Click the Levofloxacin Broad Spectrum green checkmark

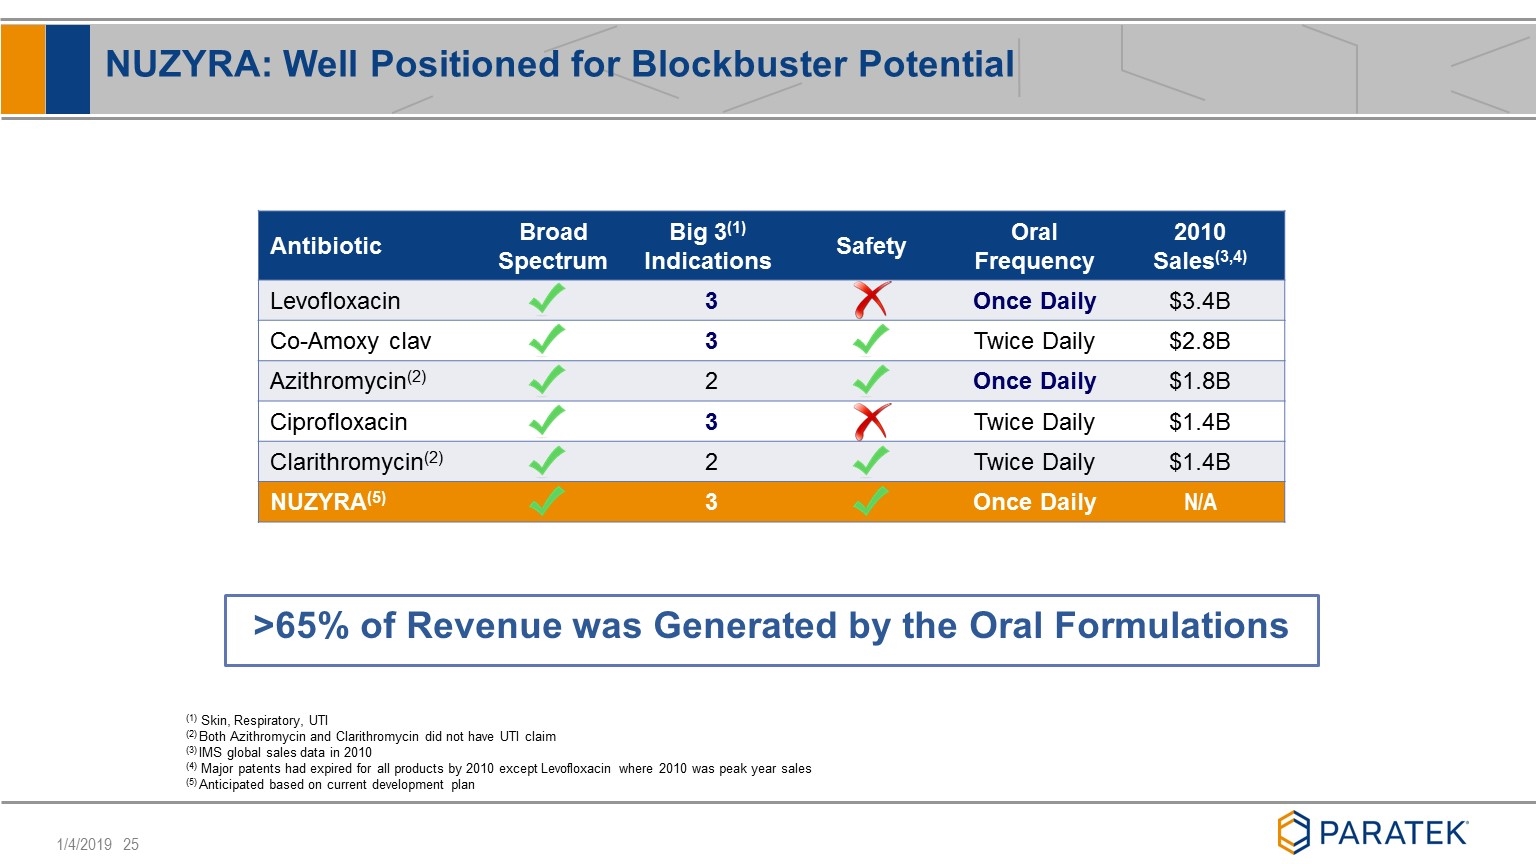(x=547, y=299)
